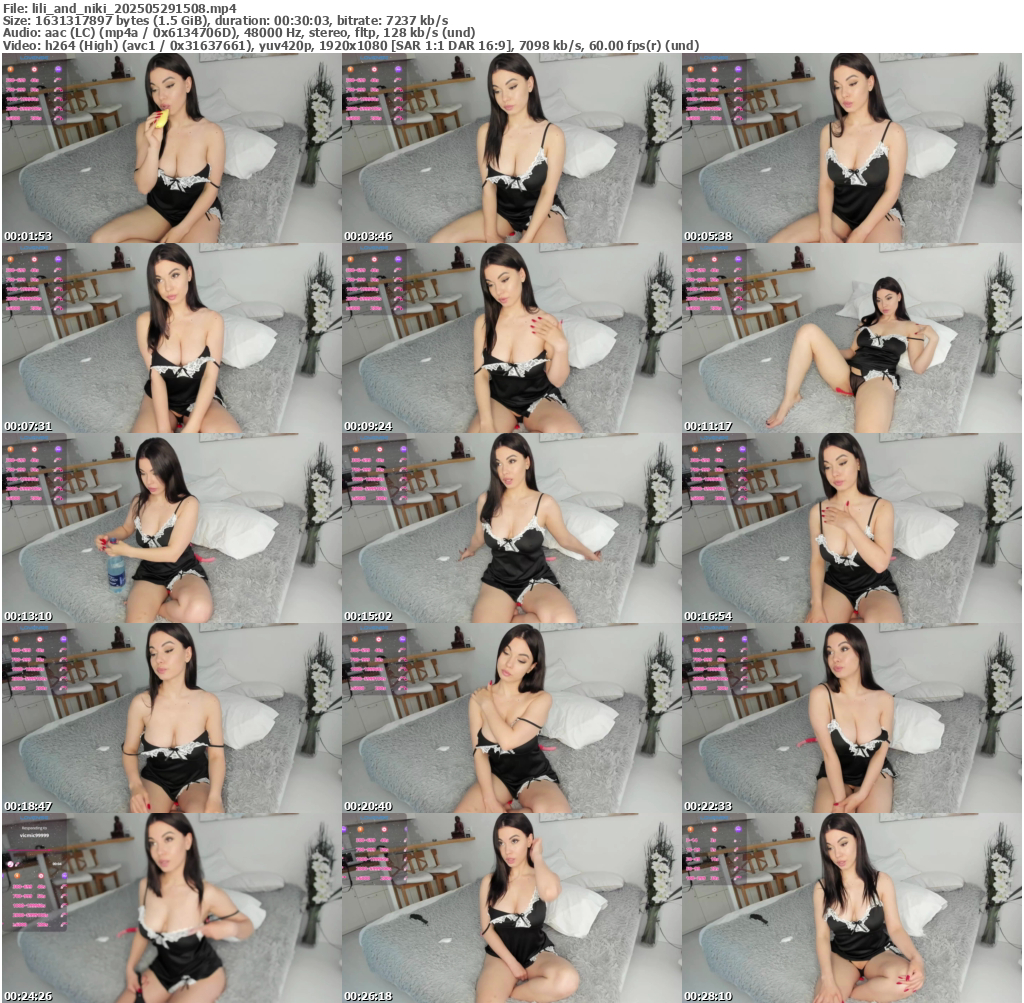Open the thumbnail at 00:26:18
The width and height of the screenshot is (1024, 1003).
coord(511,908)
